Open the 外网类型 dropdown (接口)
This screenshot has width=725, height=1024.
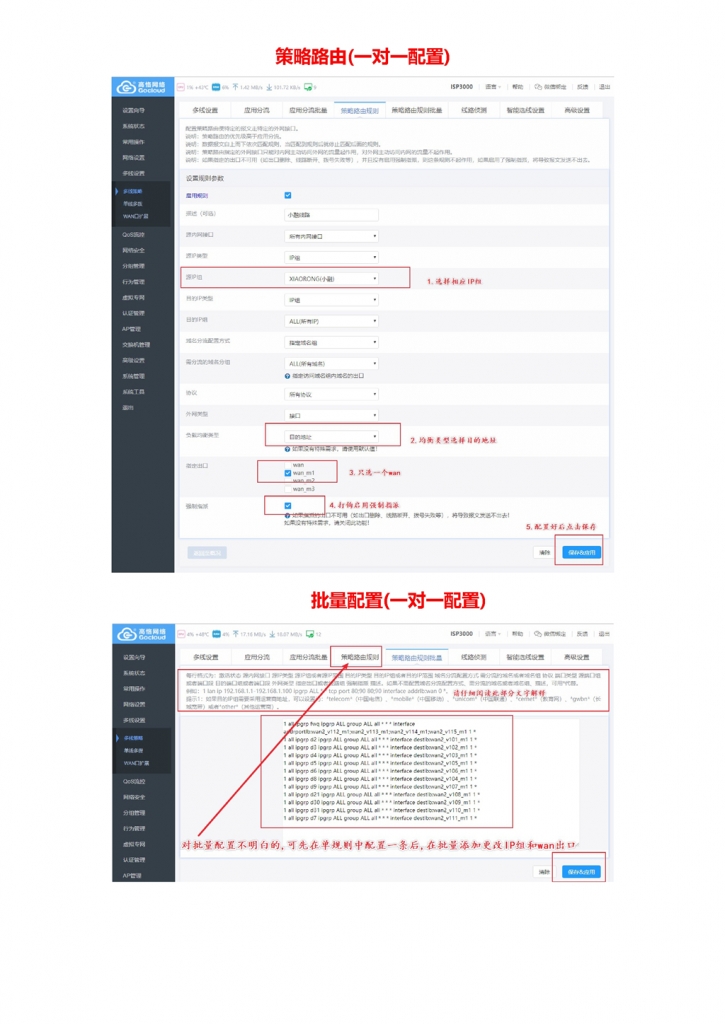331,415
